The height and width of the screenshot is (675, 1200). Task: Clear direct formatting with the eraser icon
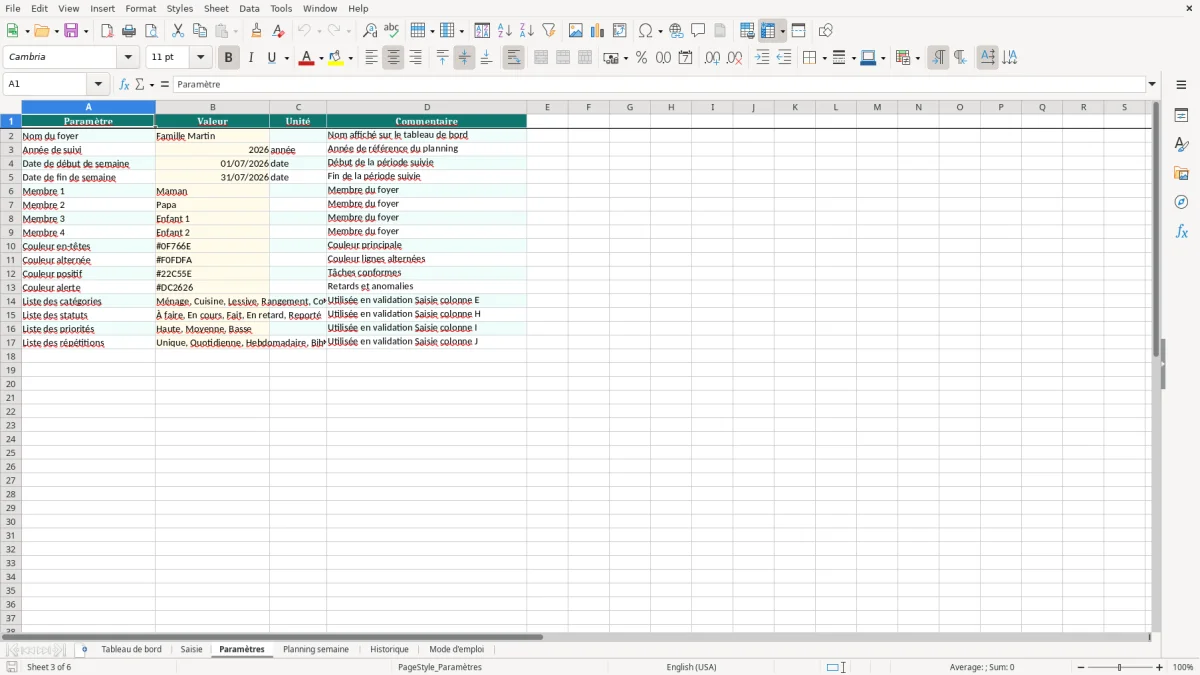click(x=279, y=31)
